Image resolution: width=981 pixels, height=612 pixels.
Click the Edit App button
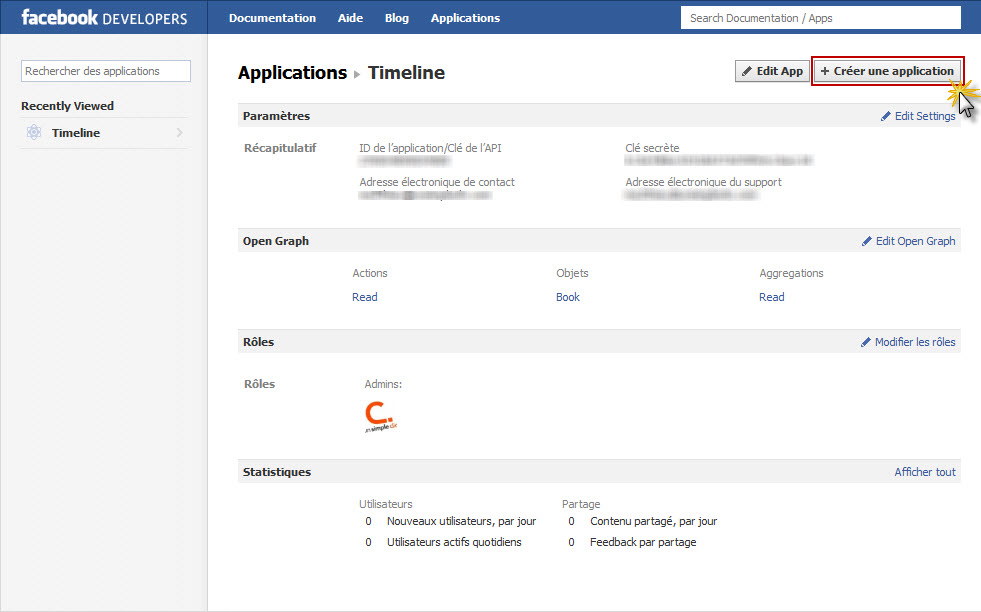(772, 71)
